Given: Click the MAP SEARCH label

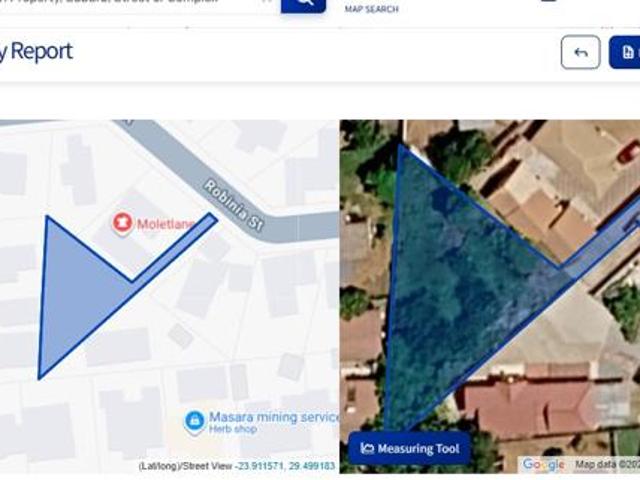Looking at the screenshot, I should point(371,9).
